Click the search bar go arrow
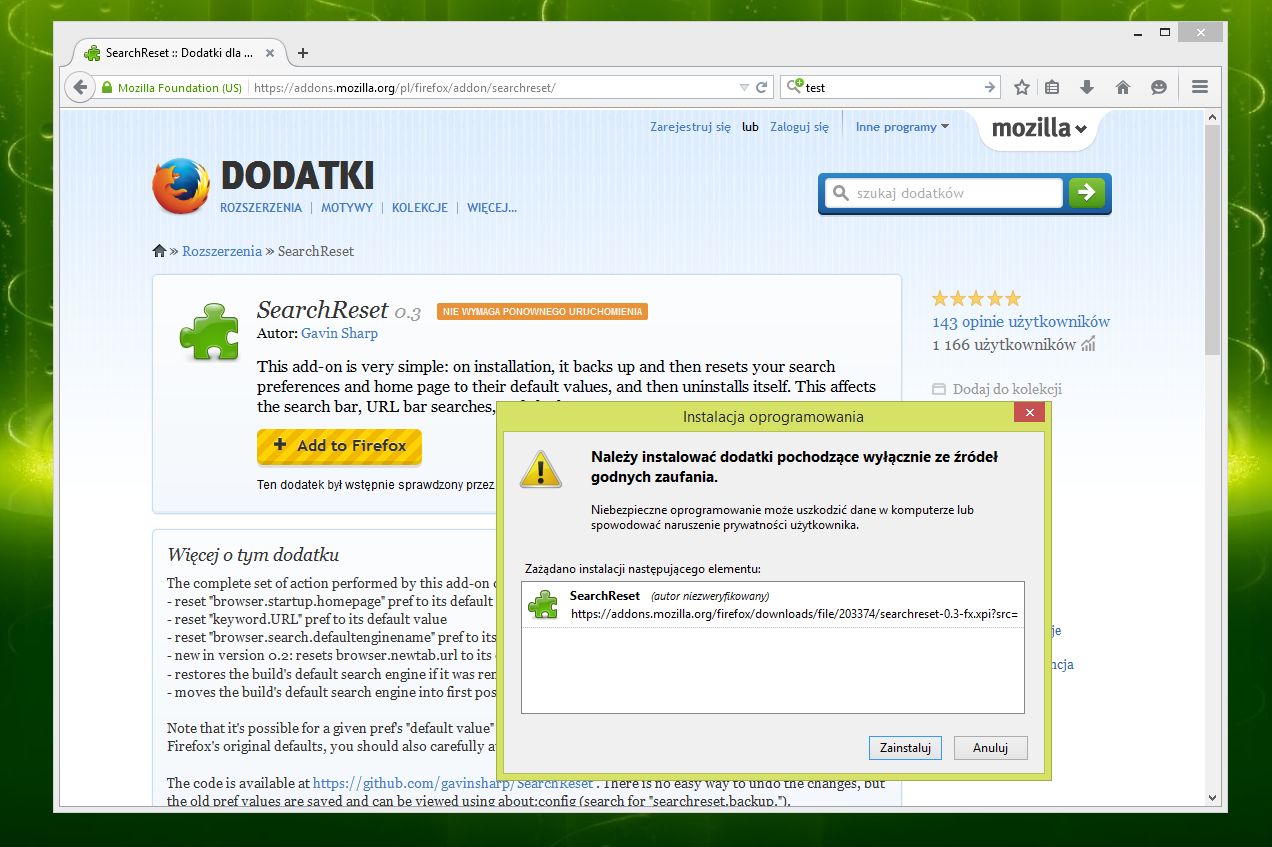Viewport: 1272px width, 847px height. tap(990, 88)
